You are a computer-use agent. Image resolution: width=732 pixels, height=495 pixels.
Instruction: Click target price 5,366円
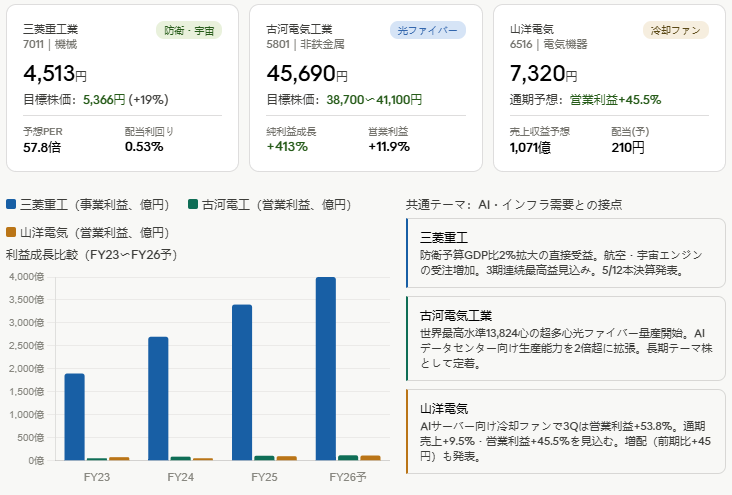click(x=104, y=99)
